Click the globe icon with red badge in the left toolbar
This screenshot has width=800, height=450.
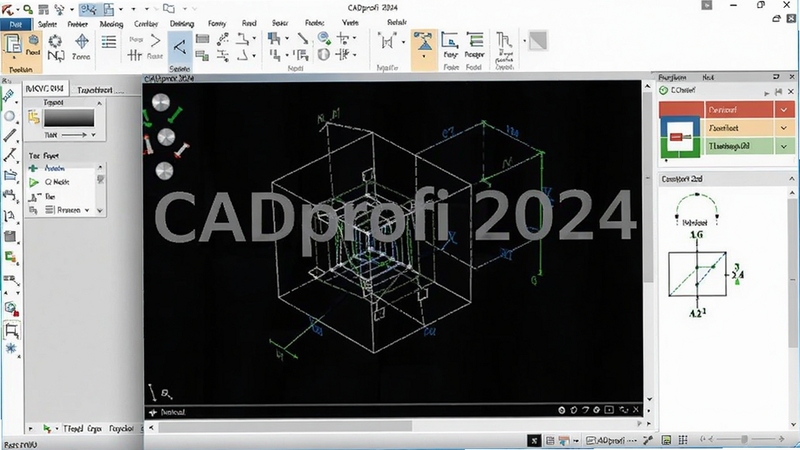click(11, 308)
